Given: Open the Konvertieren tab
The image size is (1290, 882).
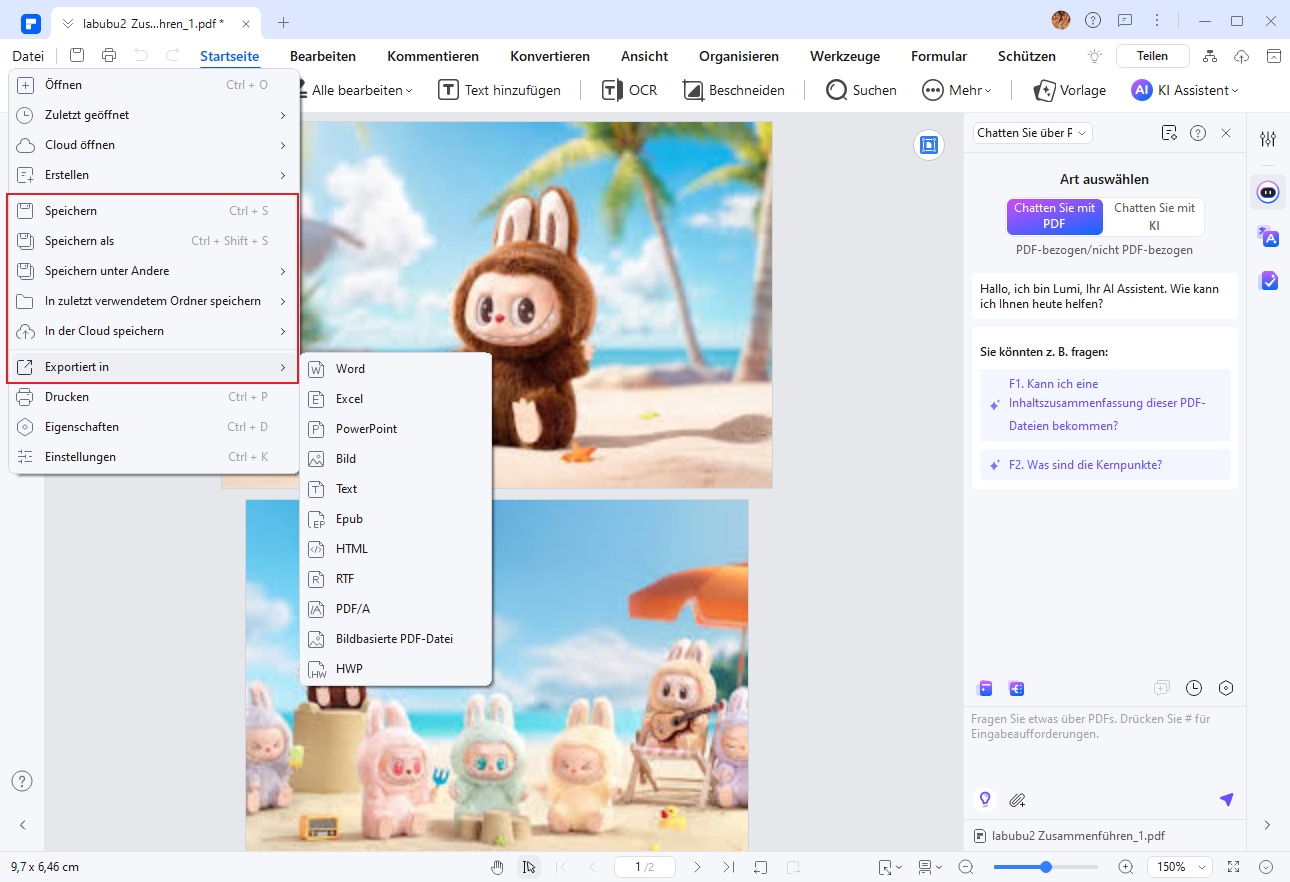Looking at the screenshot, I should tap(550, 56).
